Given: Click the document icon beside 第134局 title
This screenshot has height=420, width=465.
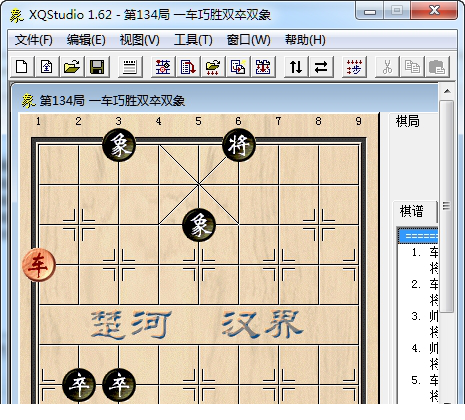Looking at the screenshot, I should (x=28, y=101).
